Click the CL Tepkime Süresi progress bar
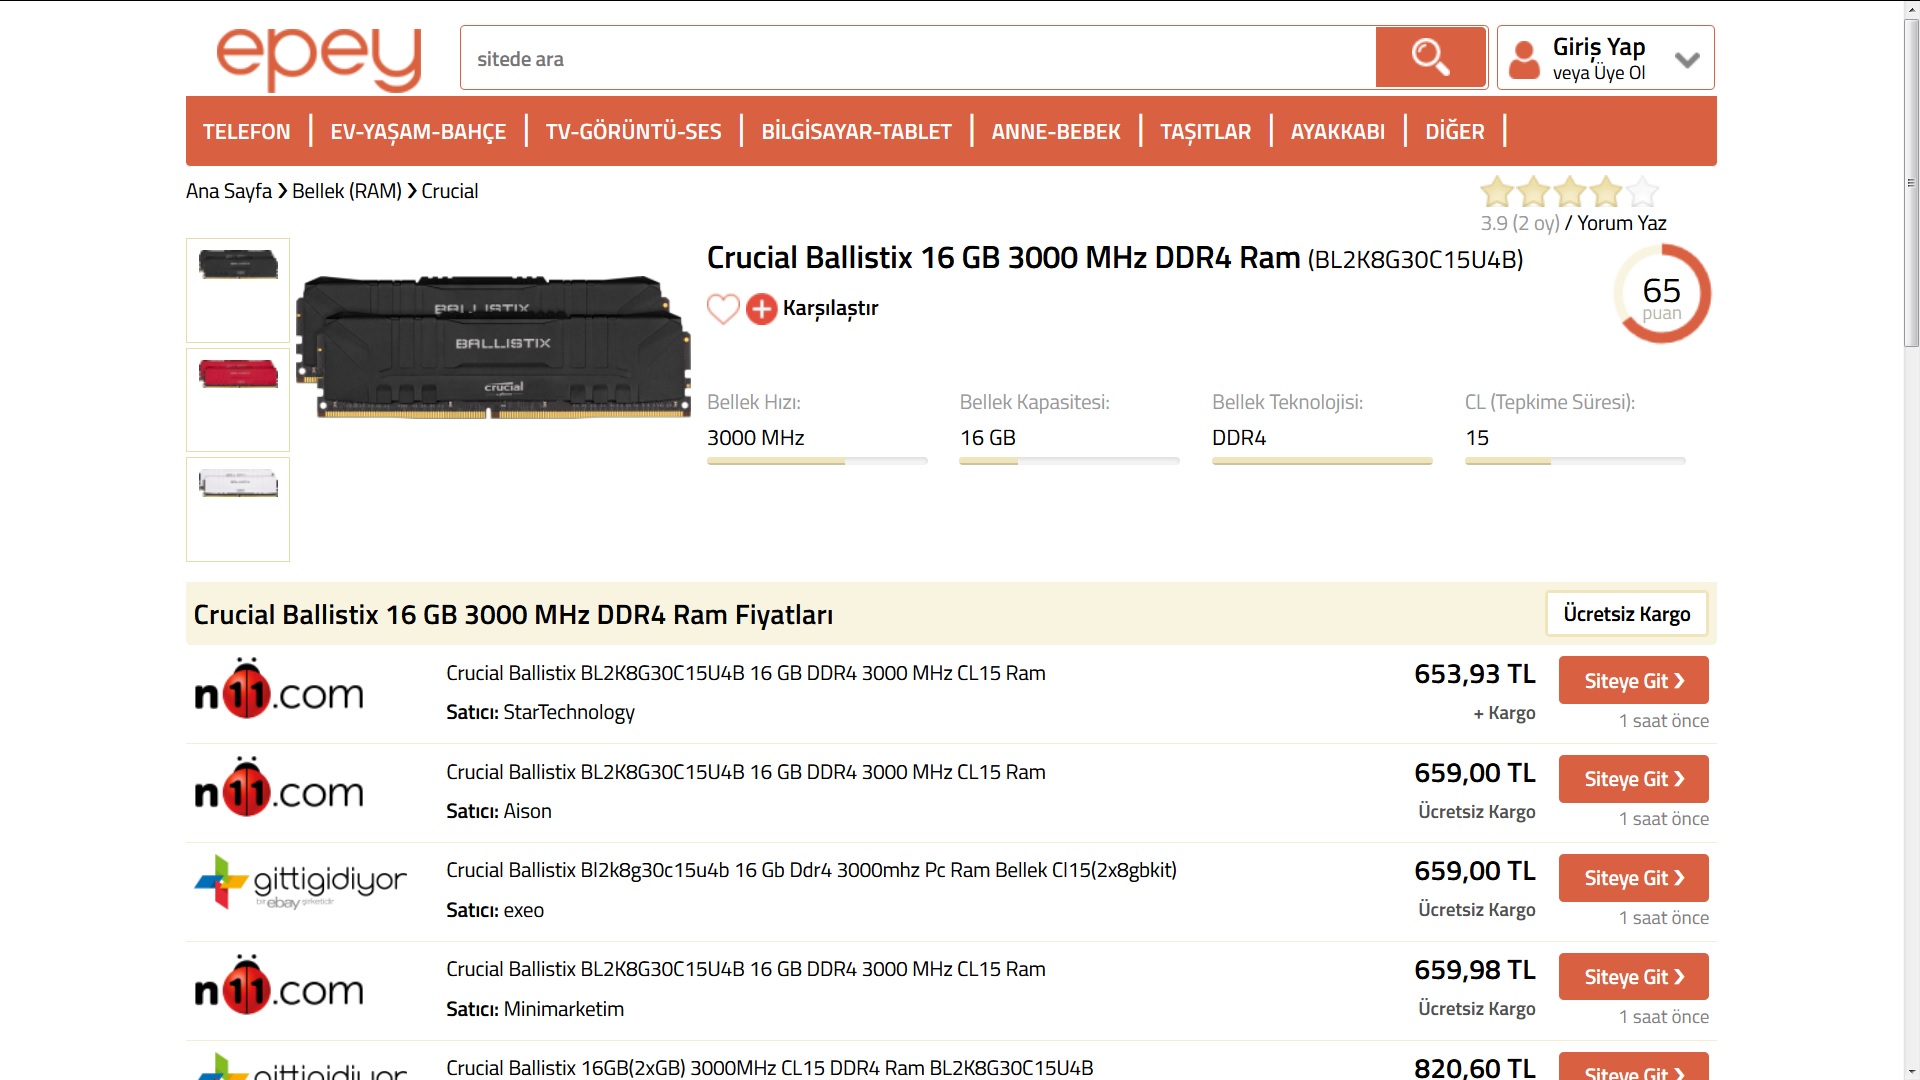Screen dimensions: 1920x1080 click(x=1575, y=461)
